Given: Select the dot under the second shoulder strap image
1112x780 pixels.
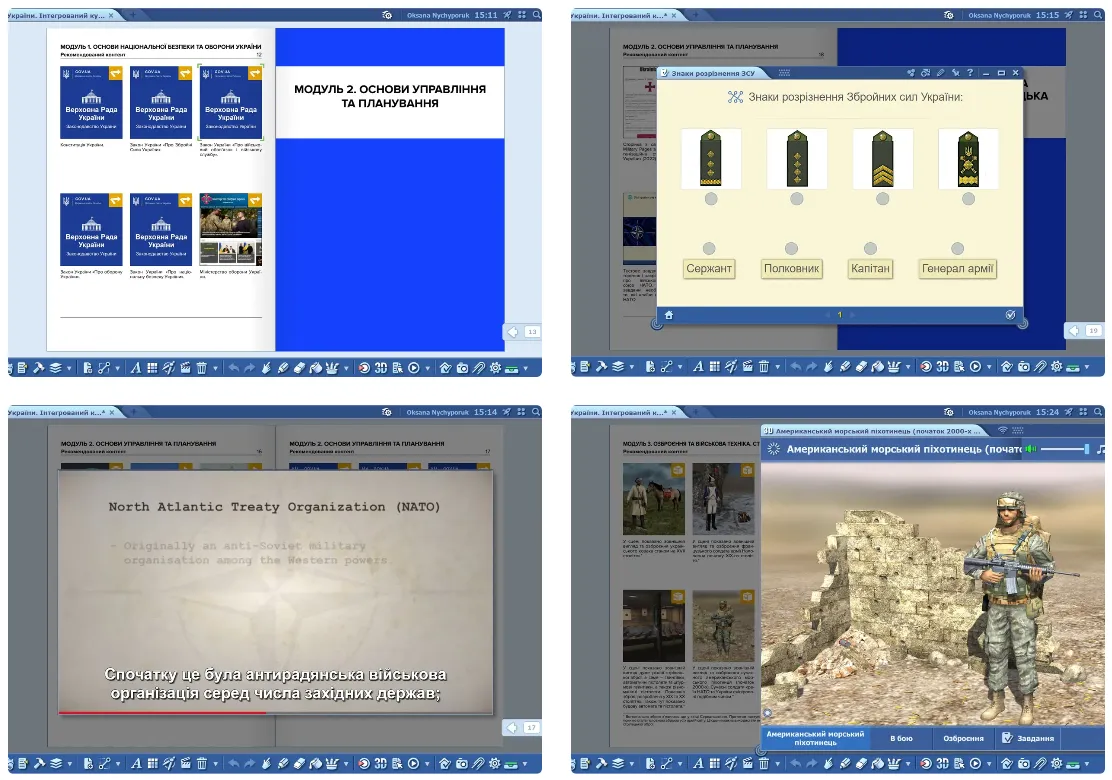Looking at the screenshot, I should [x=797, y=199].
